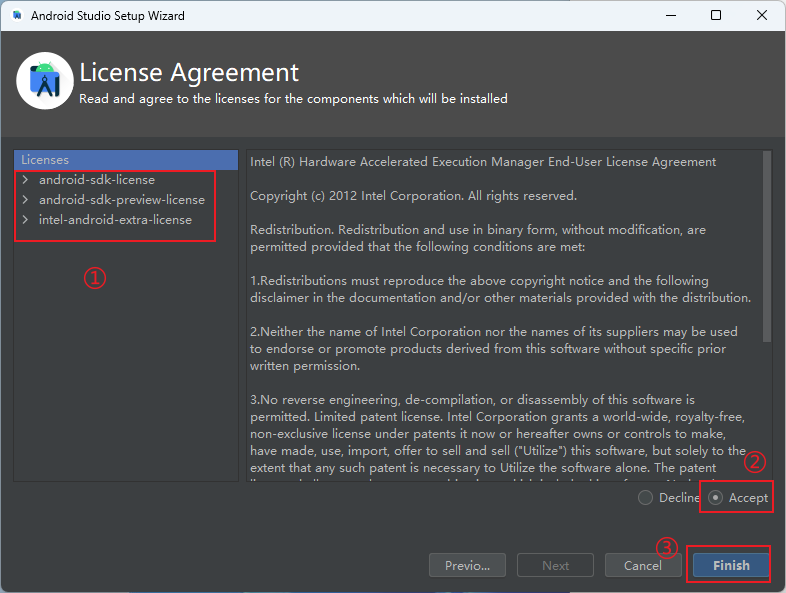Viewport: 786px width, 593px height.
Task: Go back with the Previous button
Action: 467,565
